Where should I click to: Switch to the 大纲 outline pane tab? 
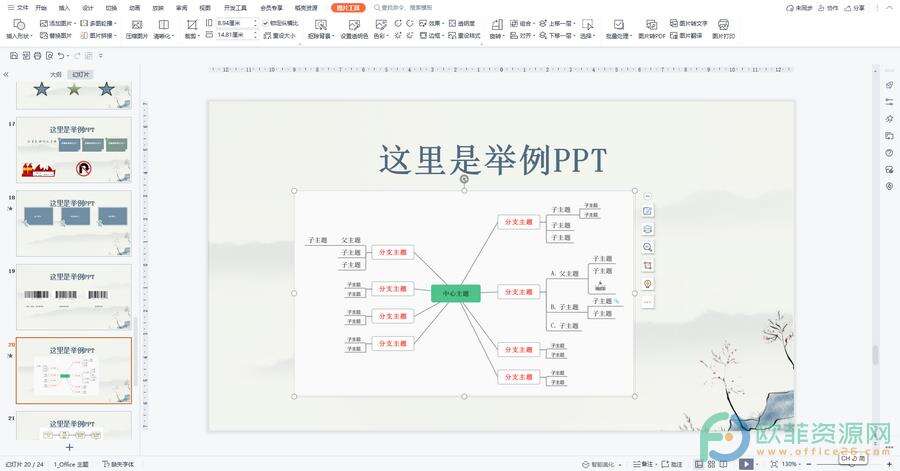(55, 75)
